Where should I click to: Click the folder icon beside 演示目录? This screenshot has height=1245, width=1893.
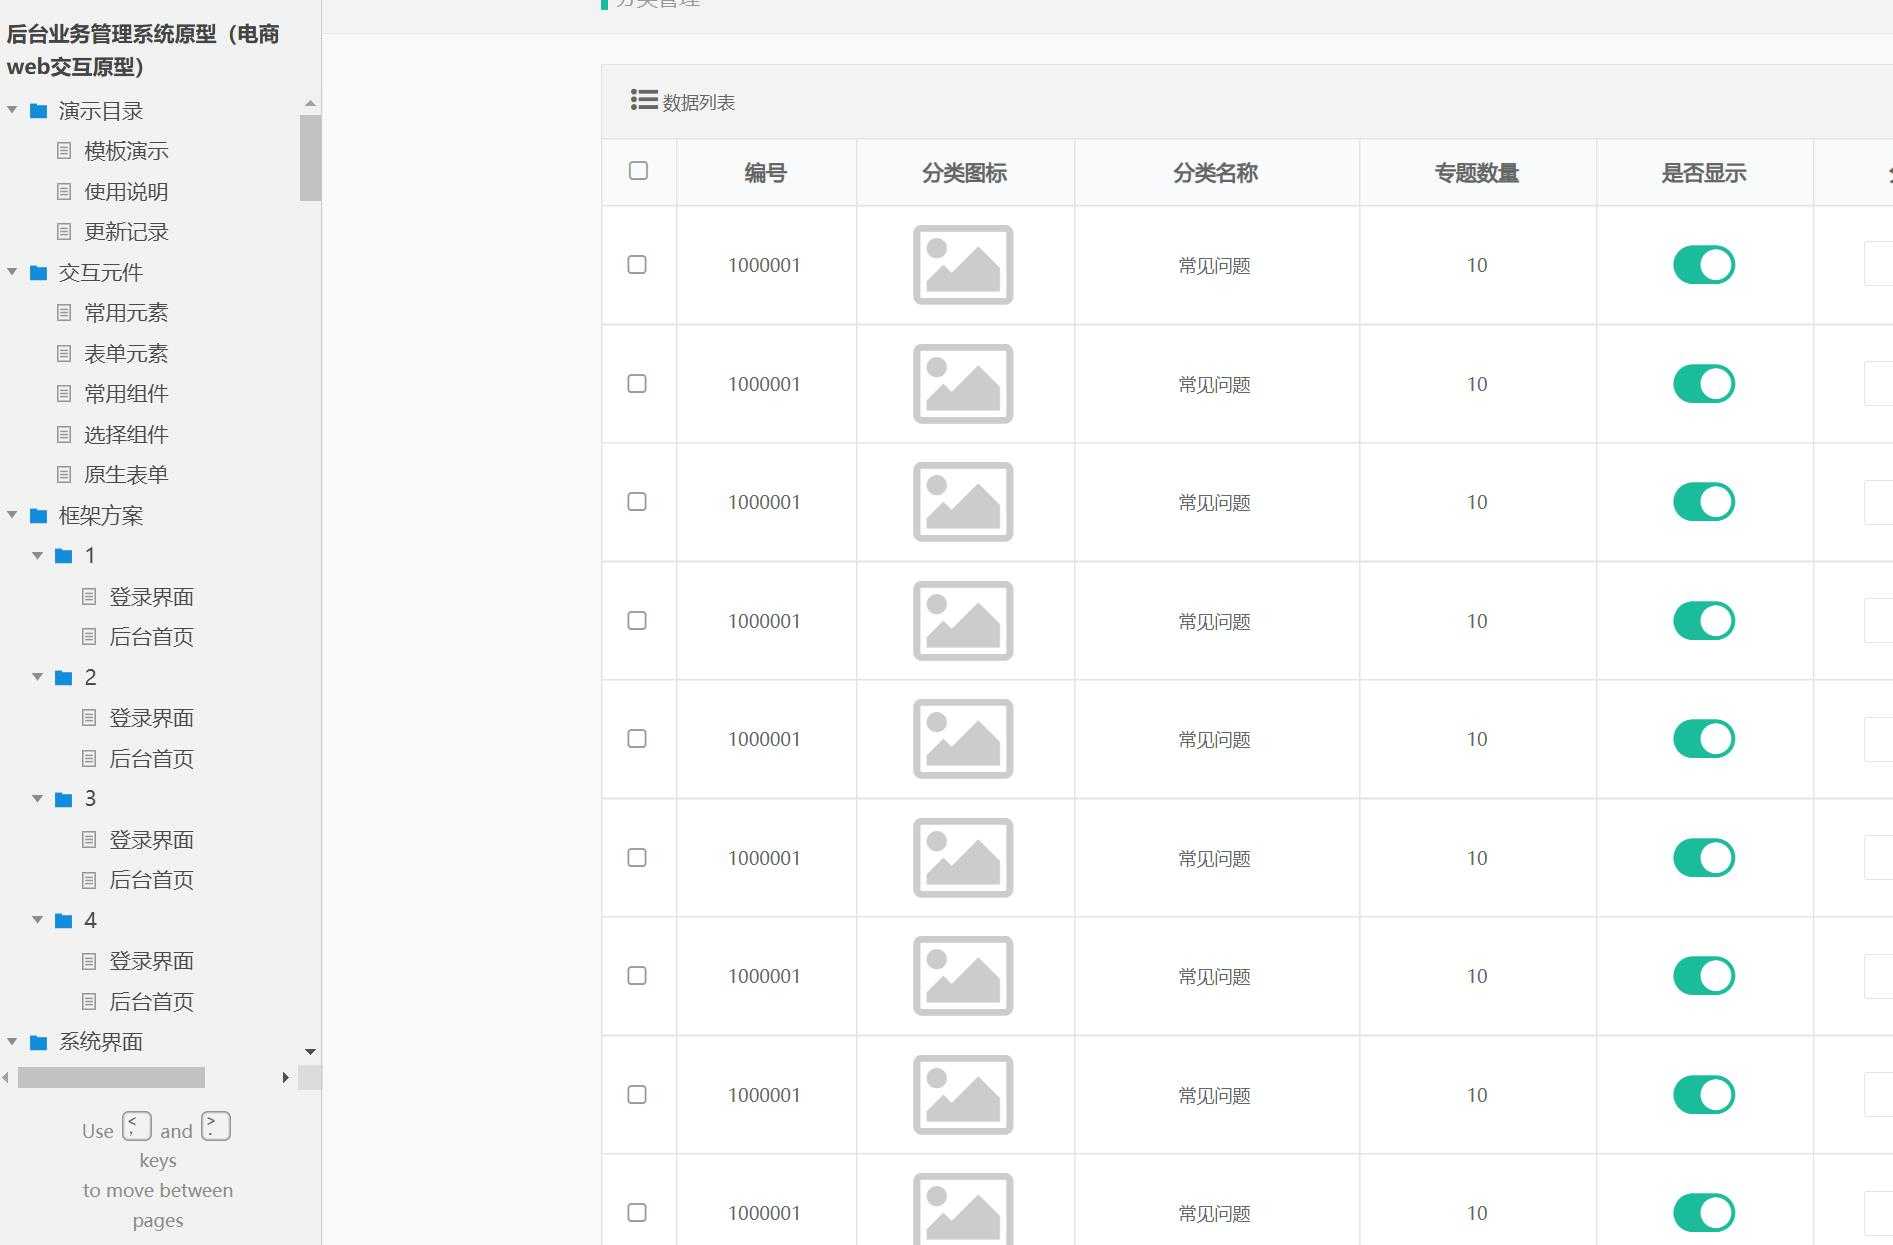[39, 111]
